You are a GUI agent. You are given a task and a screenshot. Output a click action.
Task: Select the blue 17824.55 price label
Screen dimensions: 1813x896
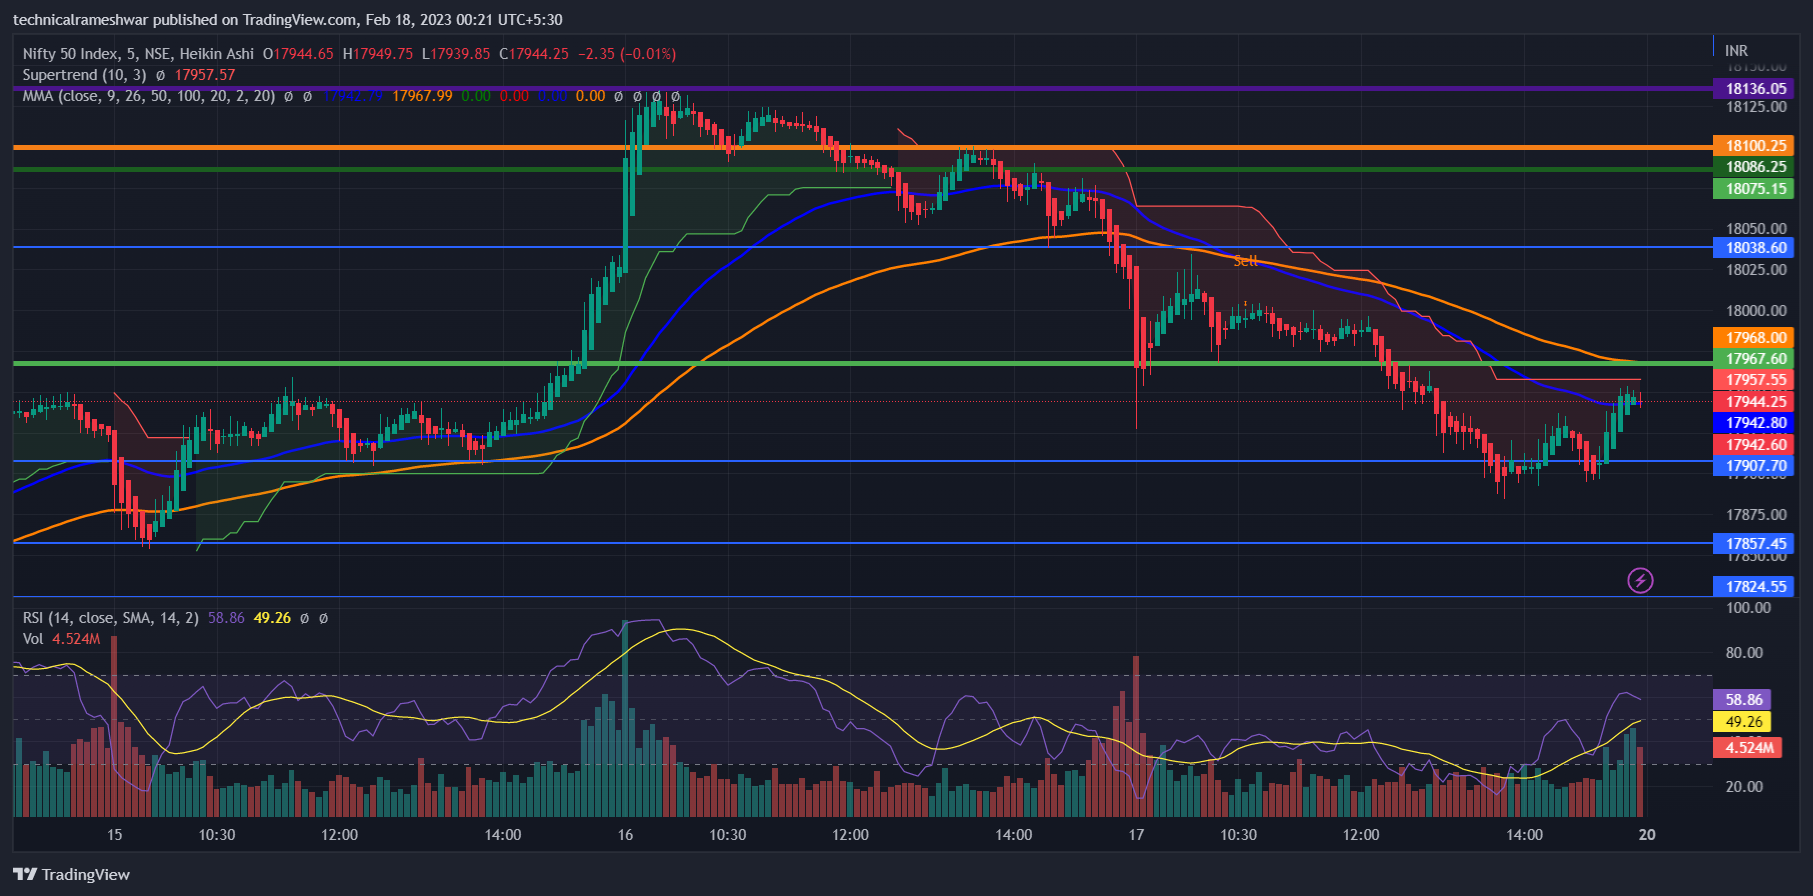pyautogui.click(x=1752, y=587)
